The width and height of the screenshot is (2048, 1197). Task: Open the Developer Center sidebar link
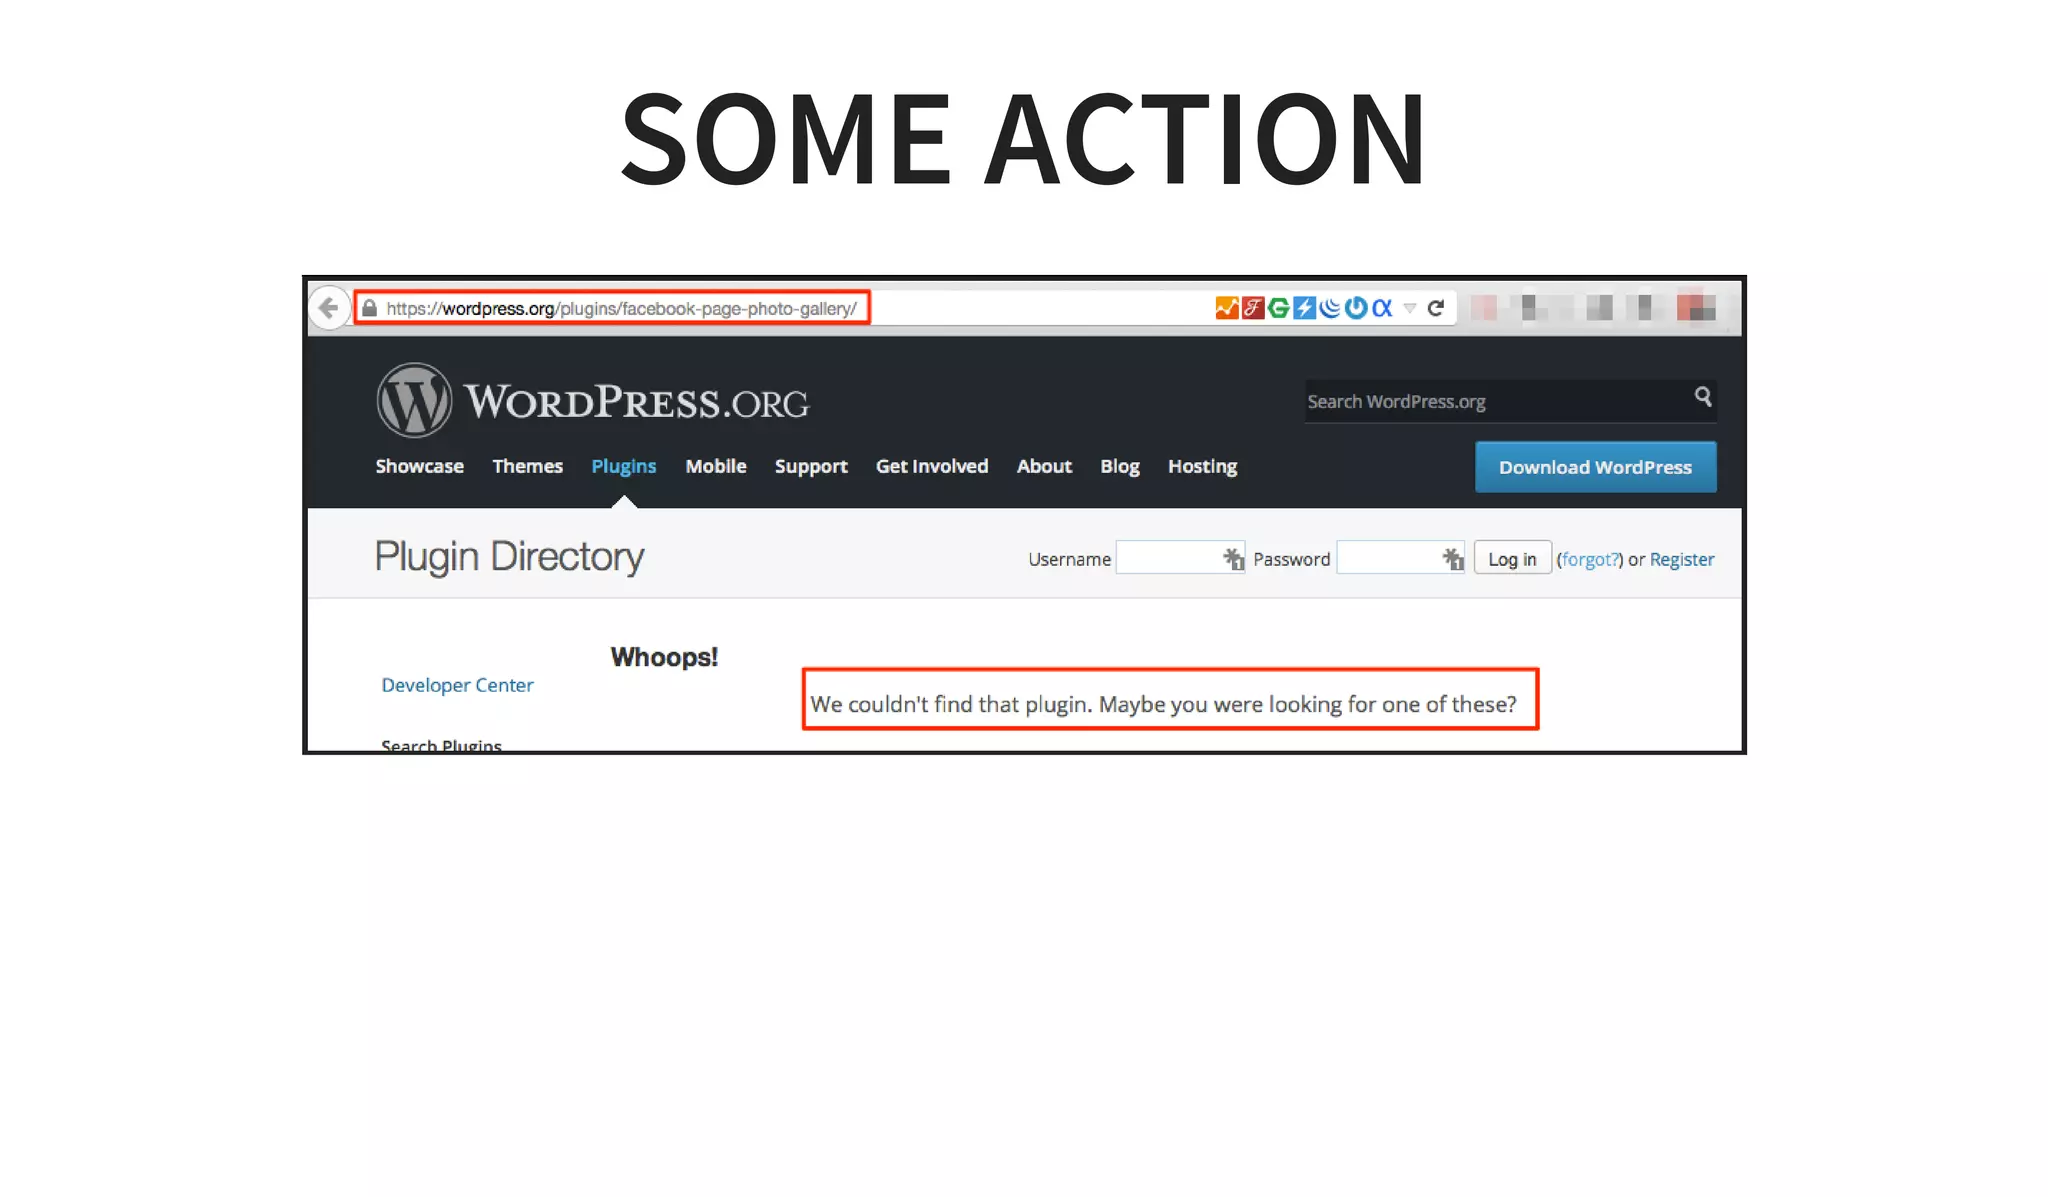click(x=457, y=685)
